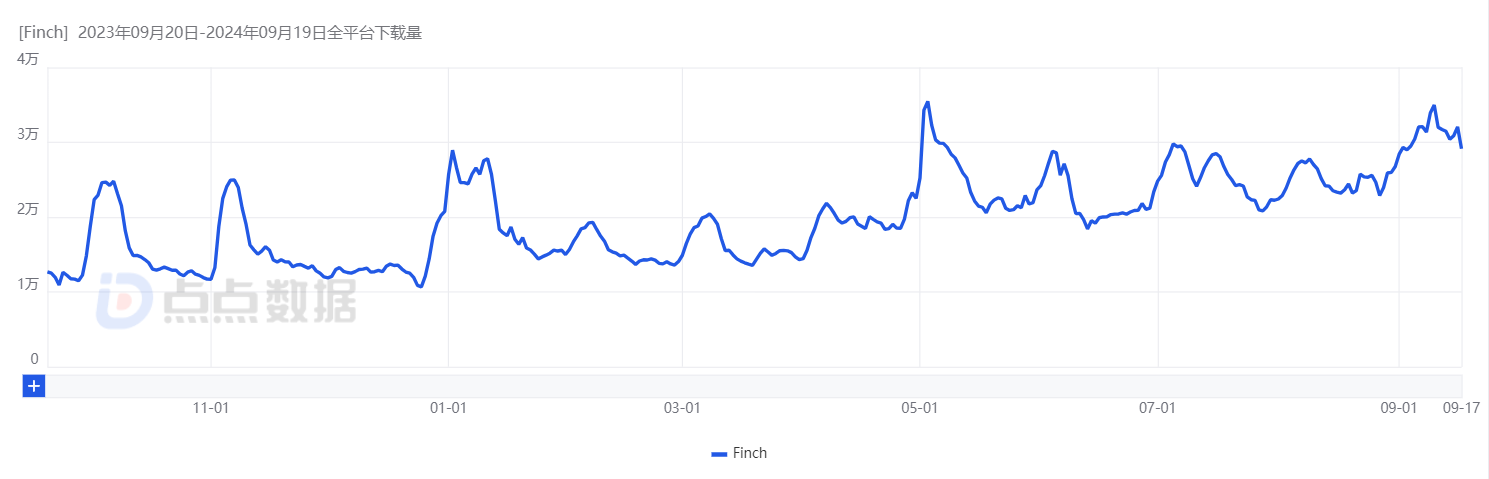The image size is (1489, 479).
Task: Select the 03-01 date label on x-axis
Action: point(681,408)
